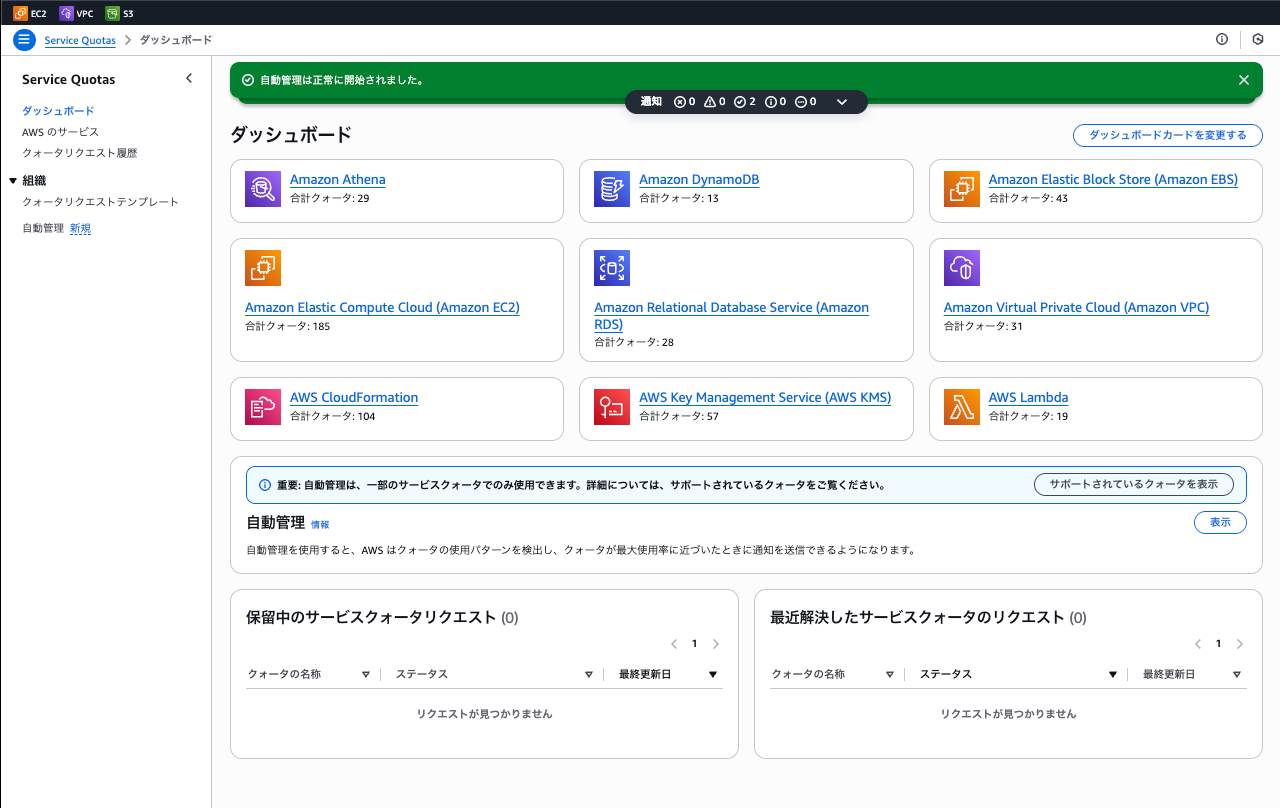Click the AWS KMS key icon

point(612,407)
